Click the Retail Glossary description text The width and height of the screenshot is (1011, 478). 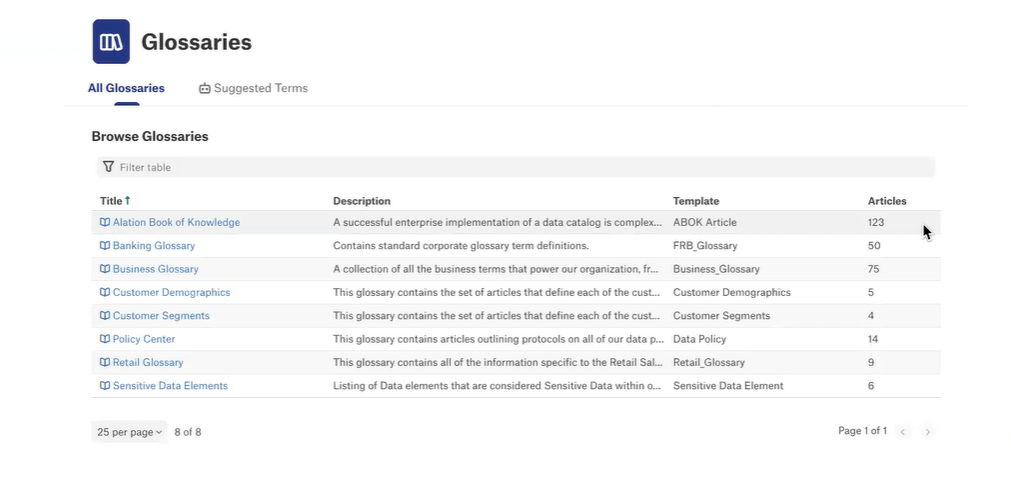[x=498, y=362]
